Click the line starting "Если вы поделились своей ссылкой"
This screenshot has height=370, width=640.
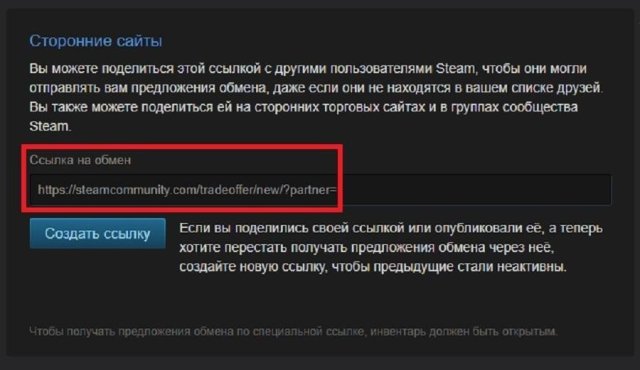click(x=391, y=228)
